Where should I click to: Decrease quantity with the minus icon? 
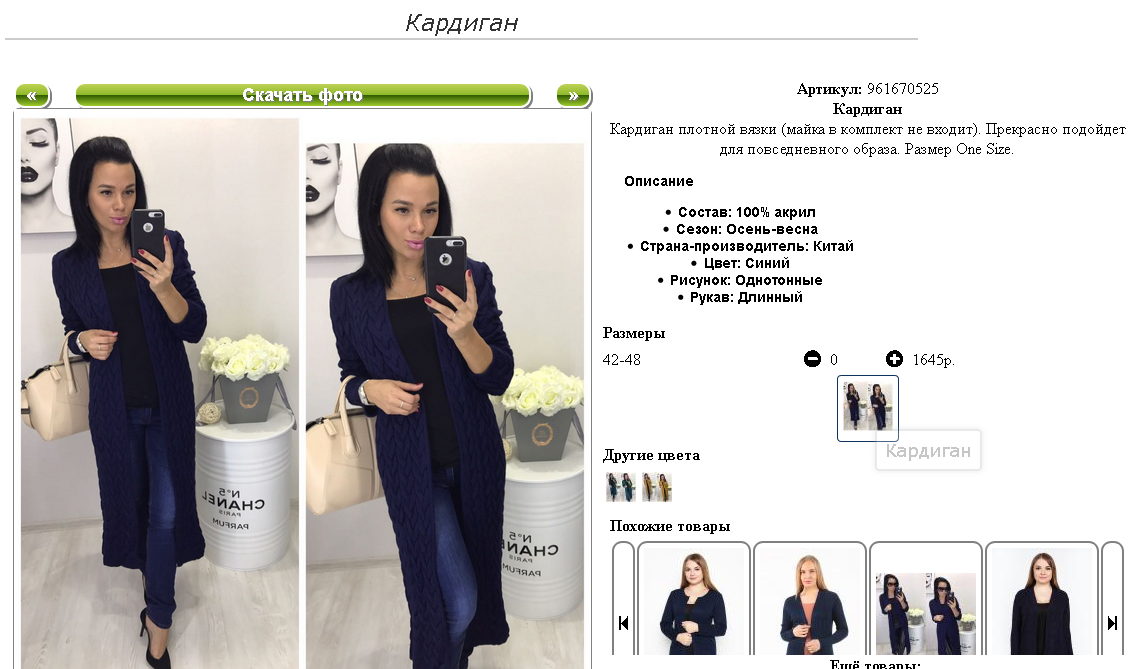coord(812,358)
